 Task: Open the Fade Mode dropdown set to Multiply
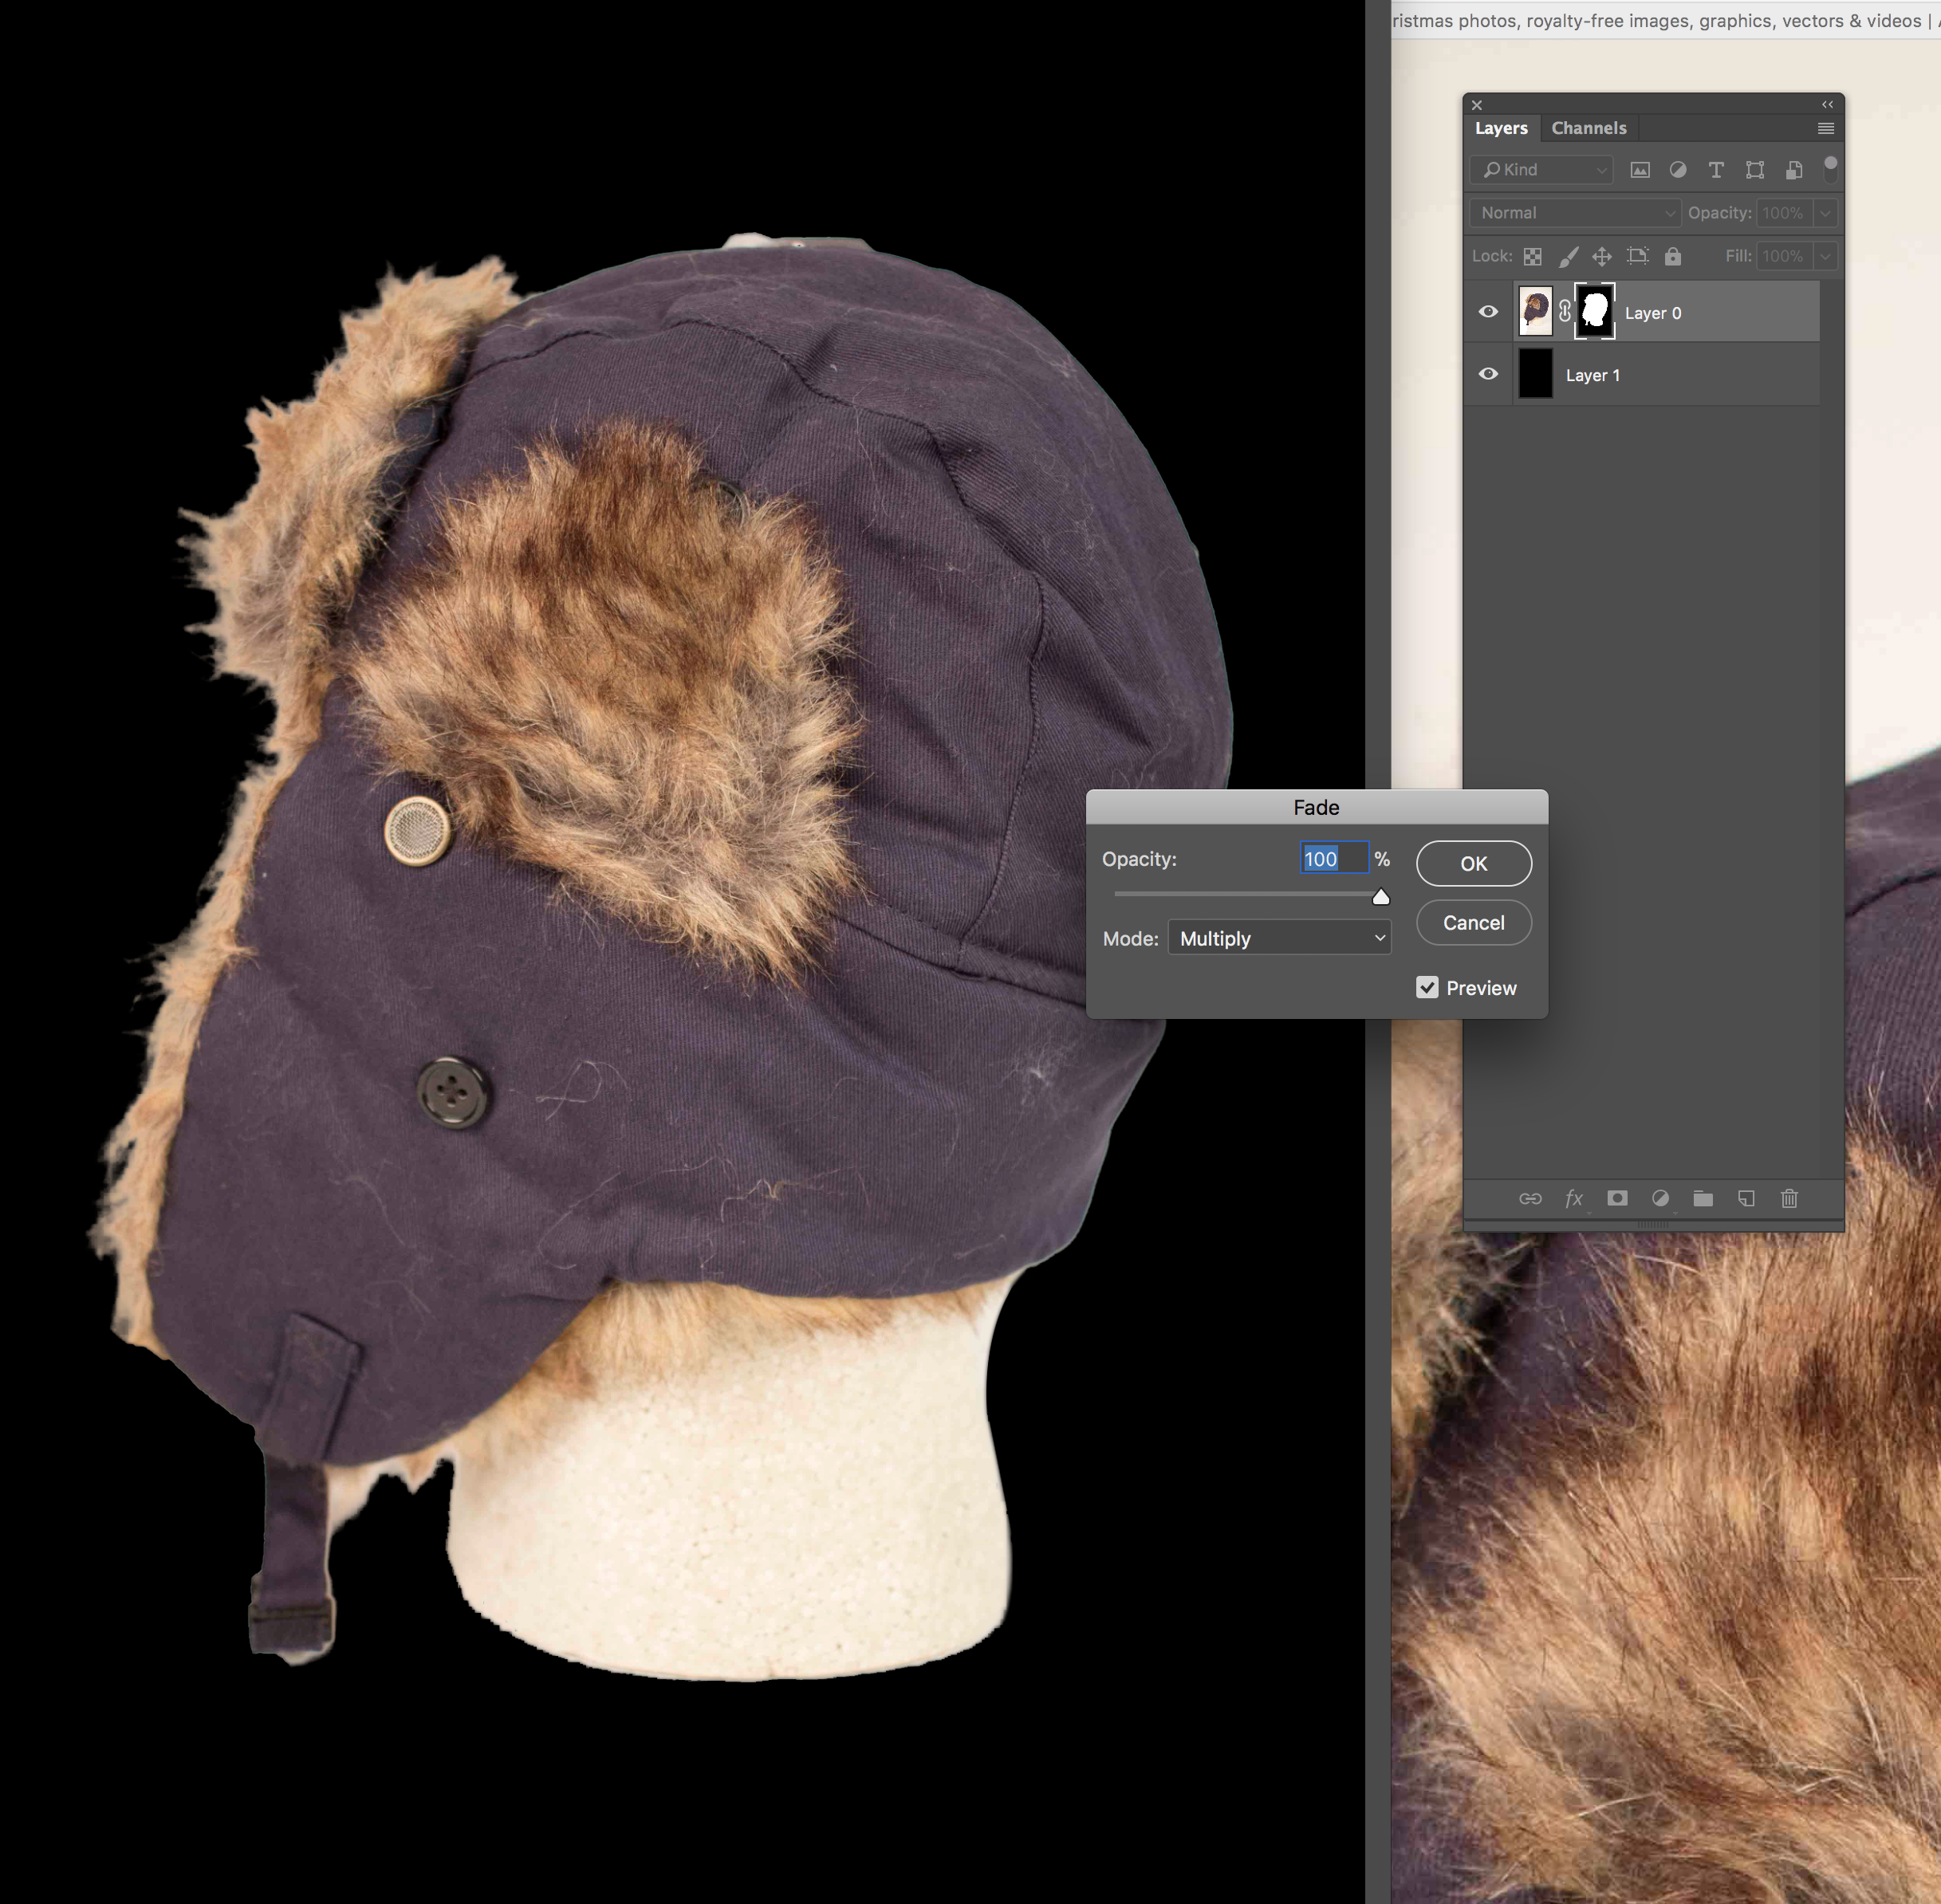point(1279,938)
